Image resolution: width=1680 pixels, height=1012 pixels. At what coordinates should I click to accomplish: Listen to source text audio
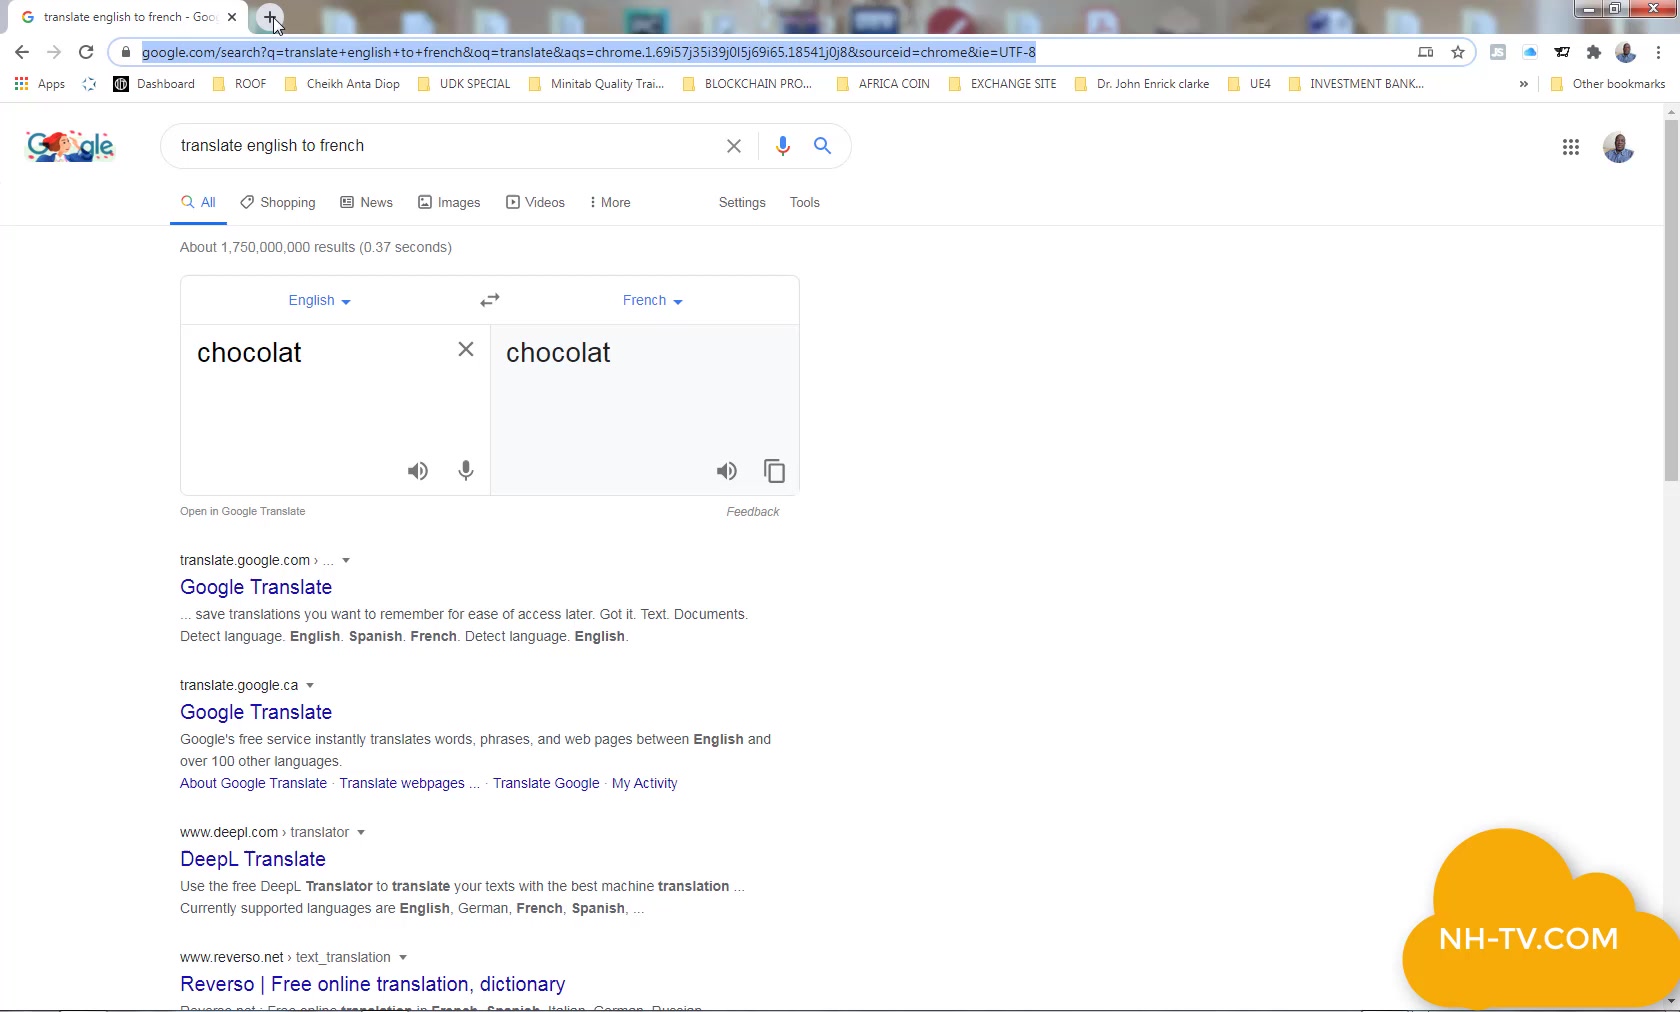(x=418, y=471)
